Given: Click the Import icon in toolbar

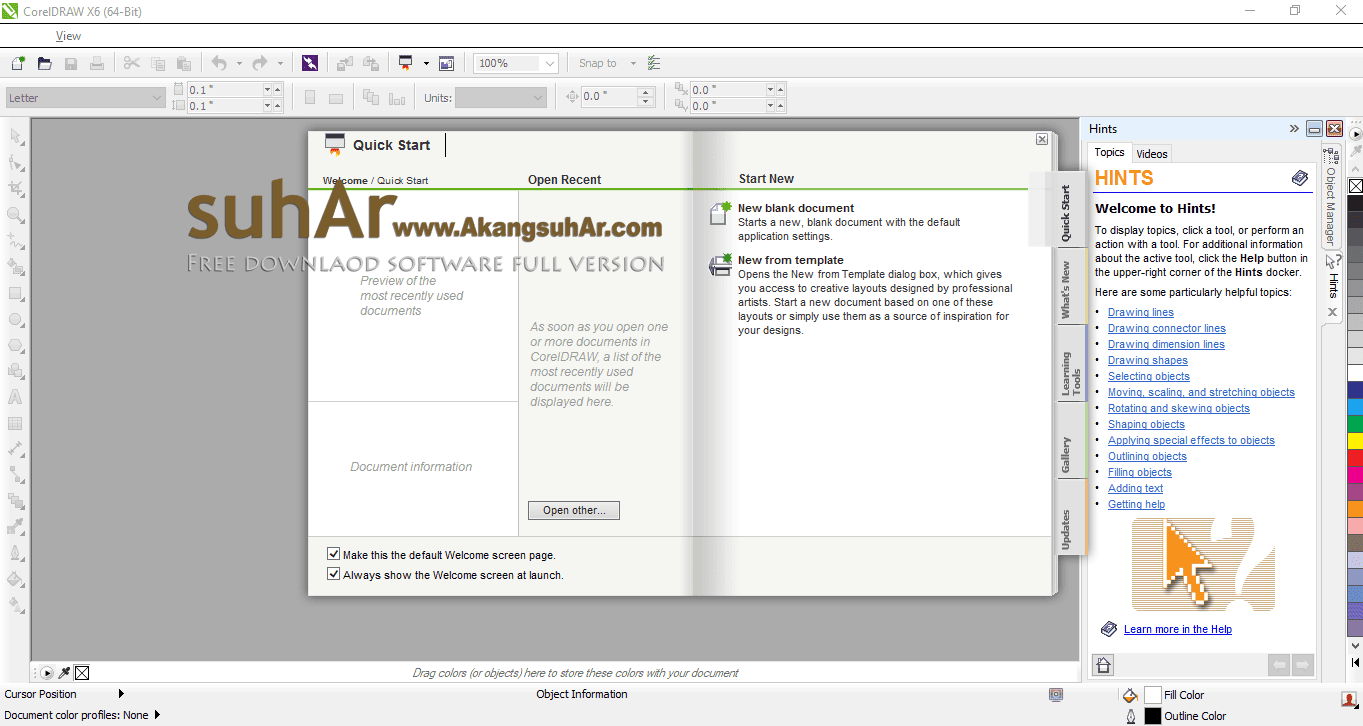Looking at the screenshot, I should click(344, 63).
